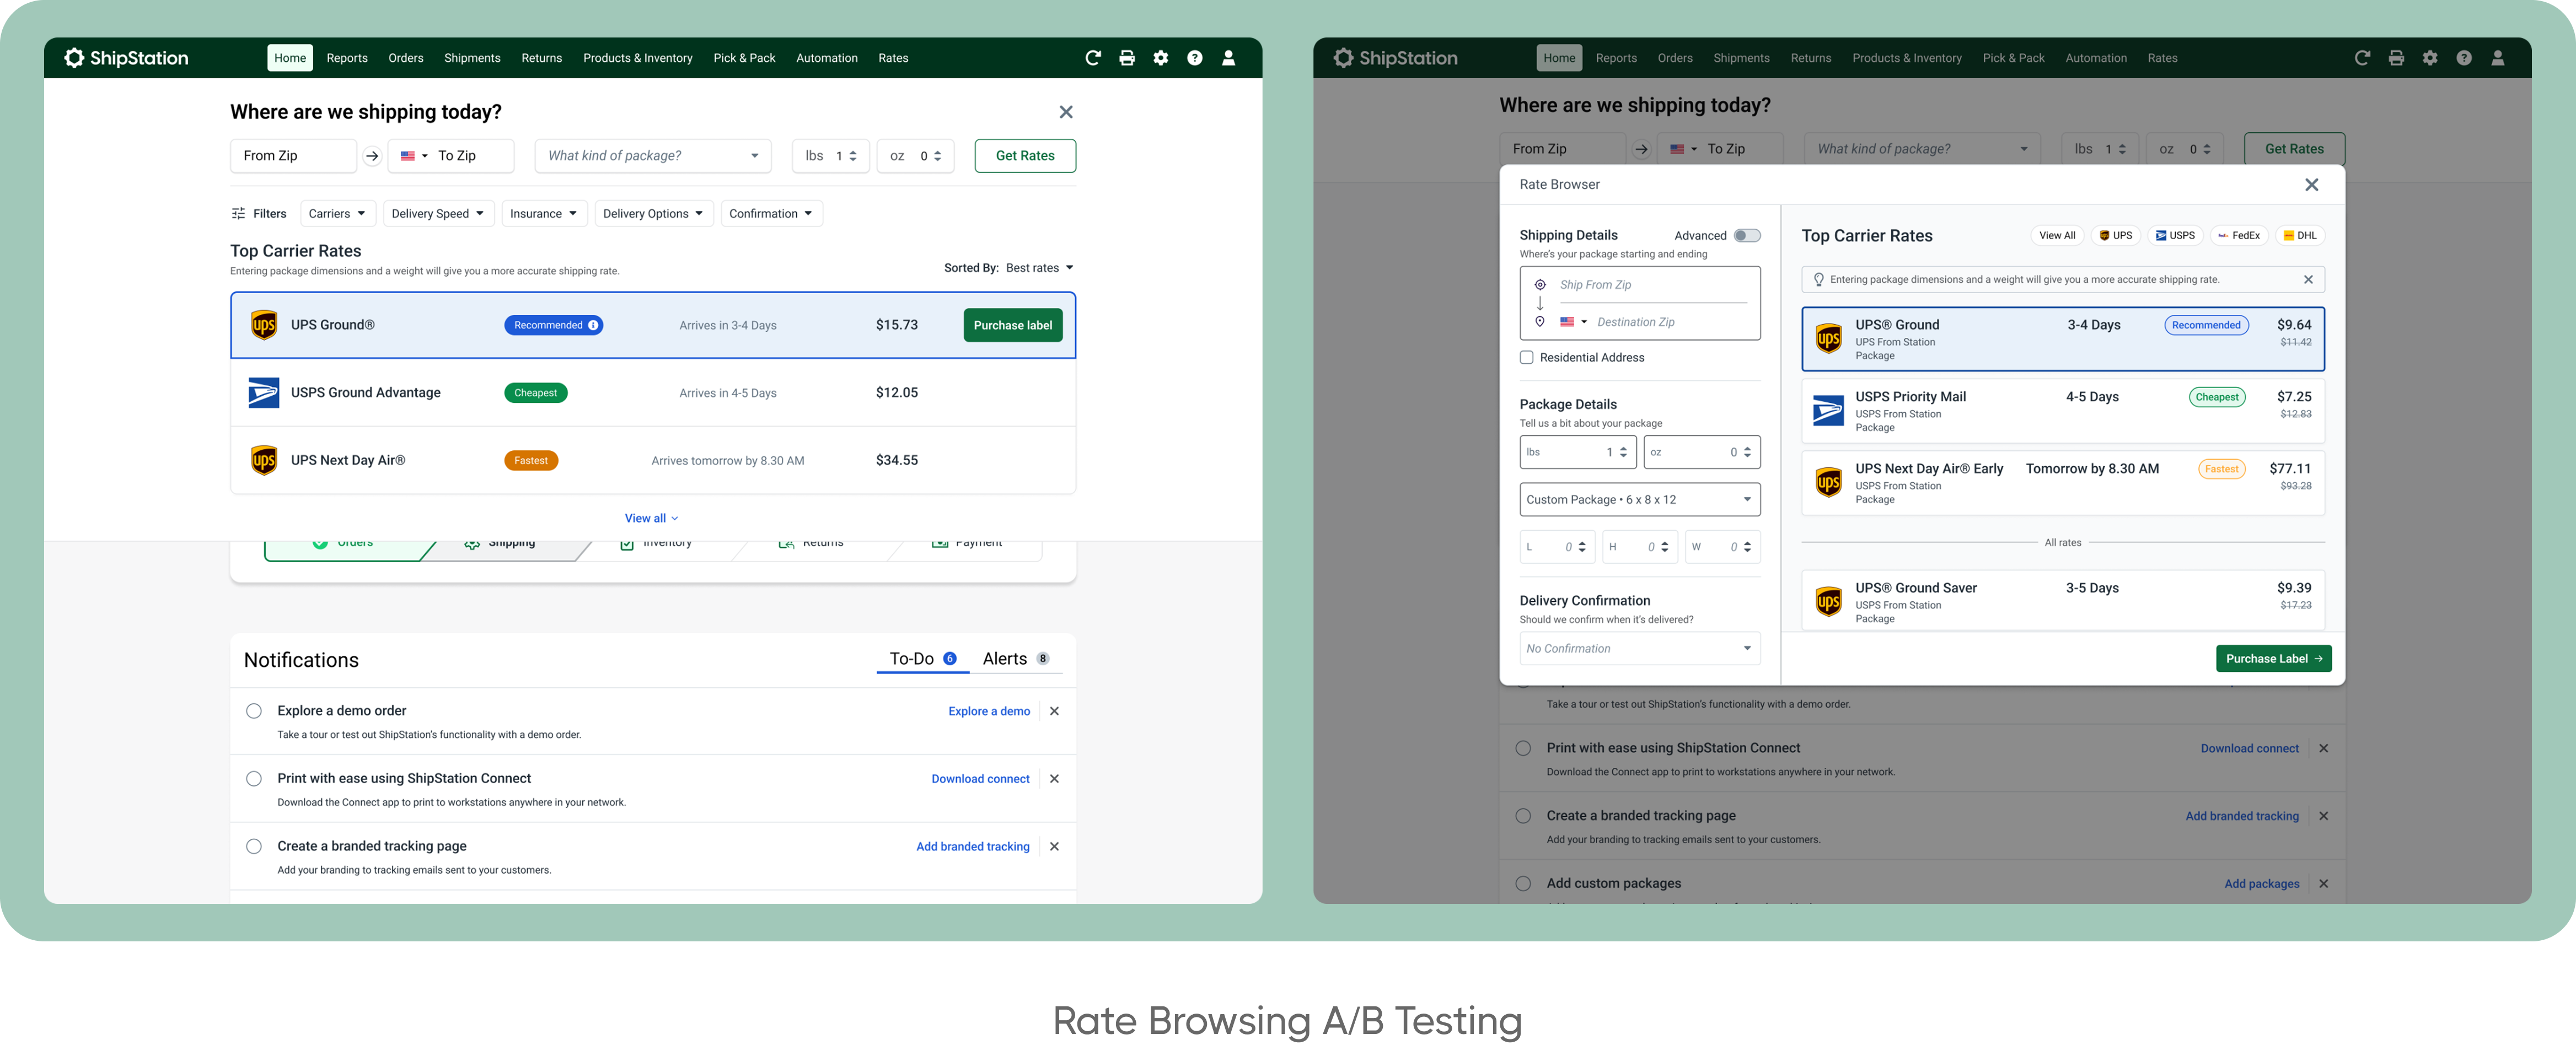Screen dimensions: 2576x1056
Task: Open the Delivery Speed filter dropdown
Action: point(438,214)
